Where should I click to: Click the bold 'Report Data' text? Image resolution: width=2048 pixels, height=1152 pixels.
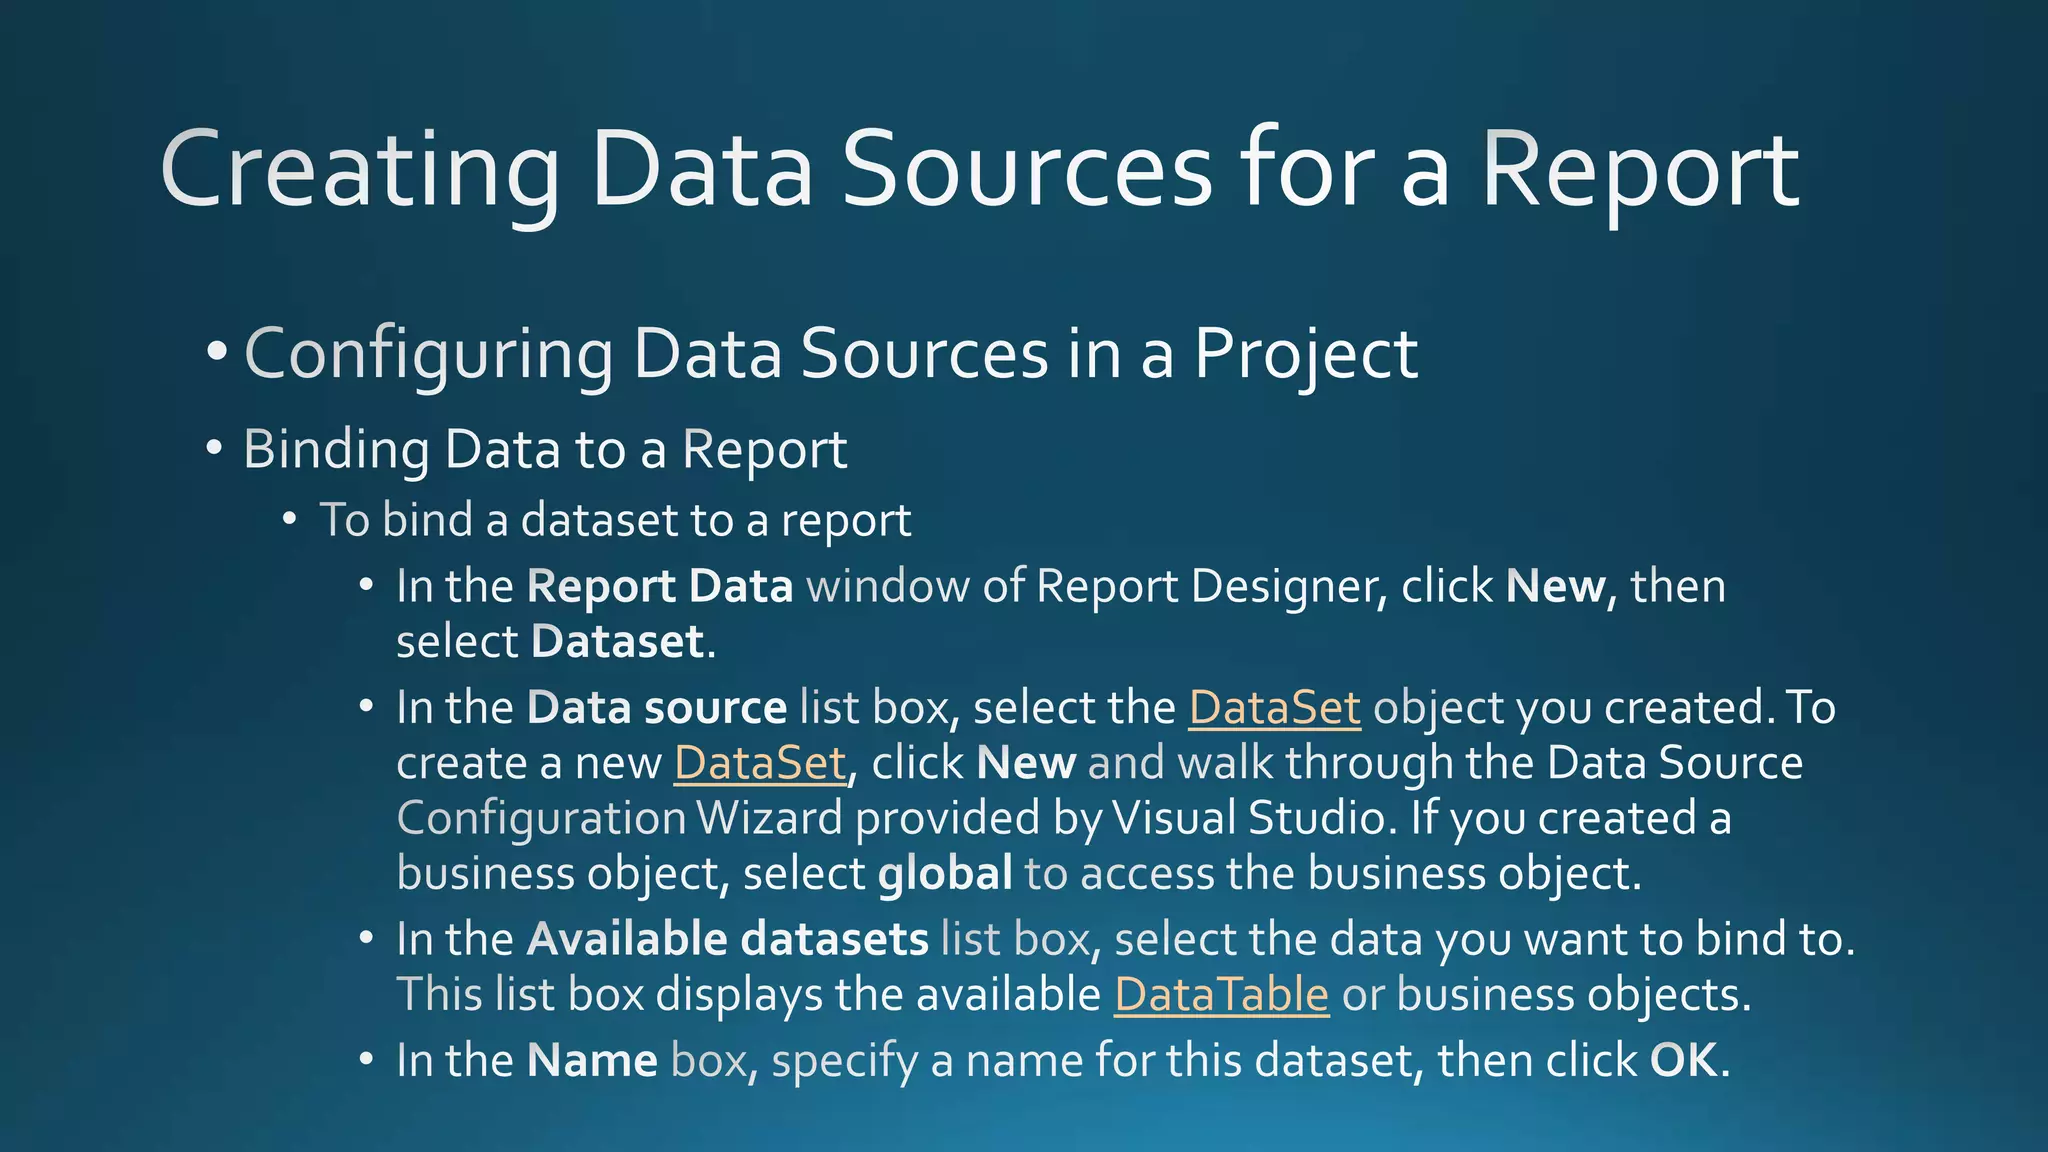(660, 586)
